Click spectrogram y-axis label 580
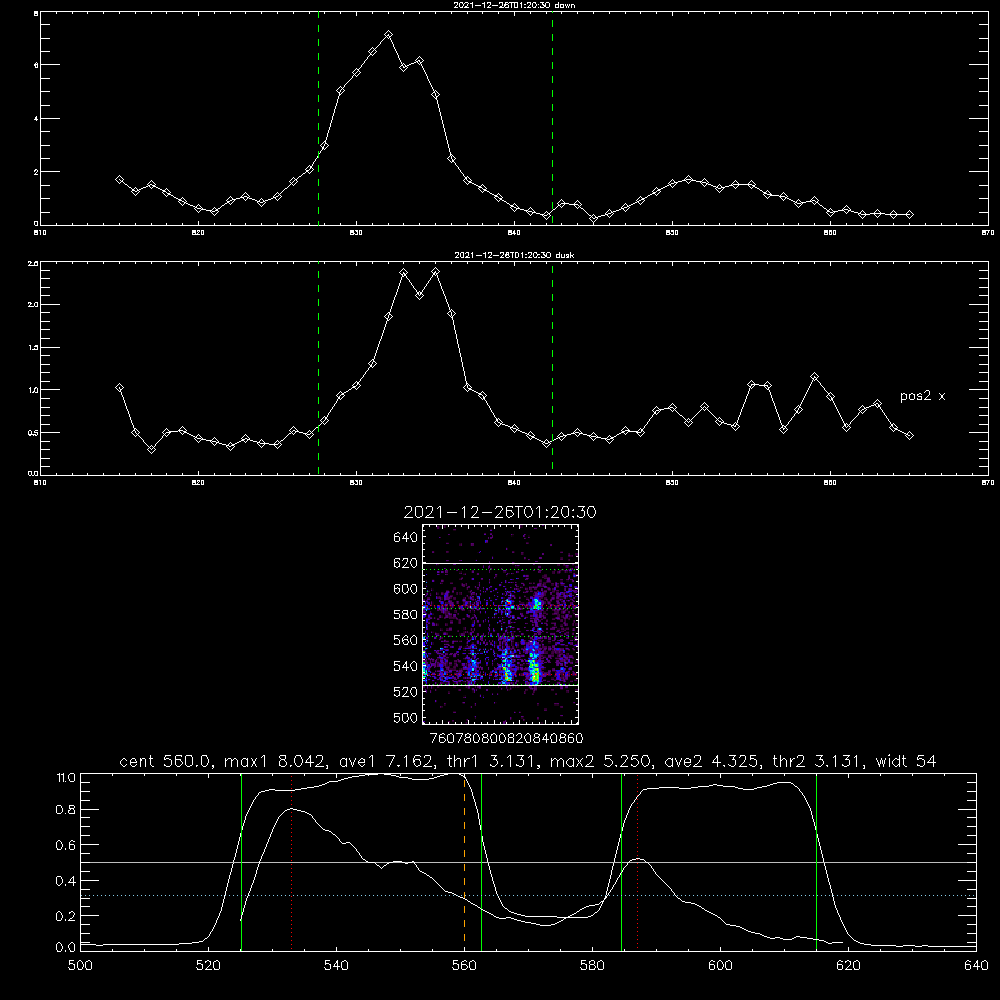The image size is (1000, 1000). coord(406,615)
